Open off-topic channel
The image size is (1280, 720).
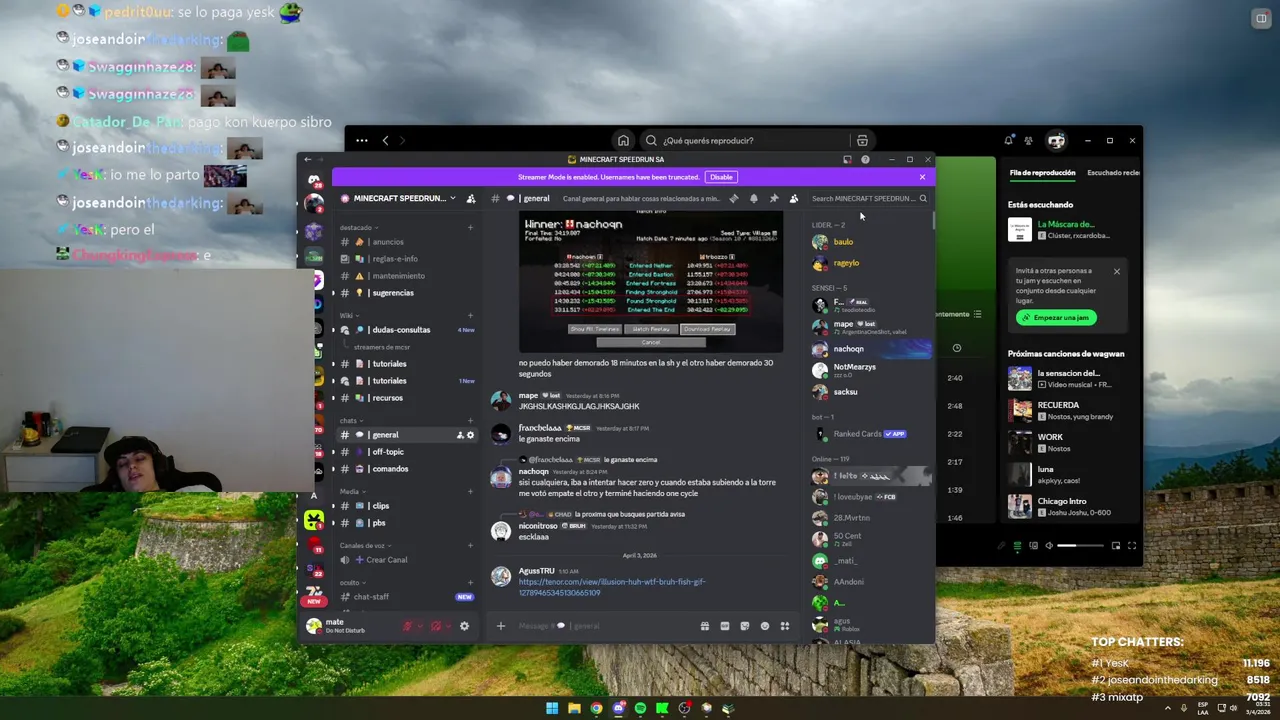click(x=406, y=452)
